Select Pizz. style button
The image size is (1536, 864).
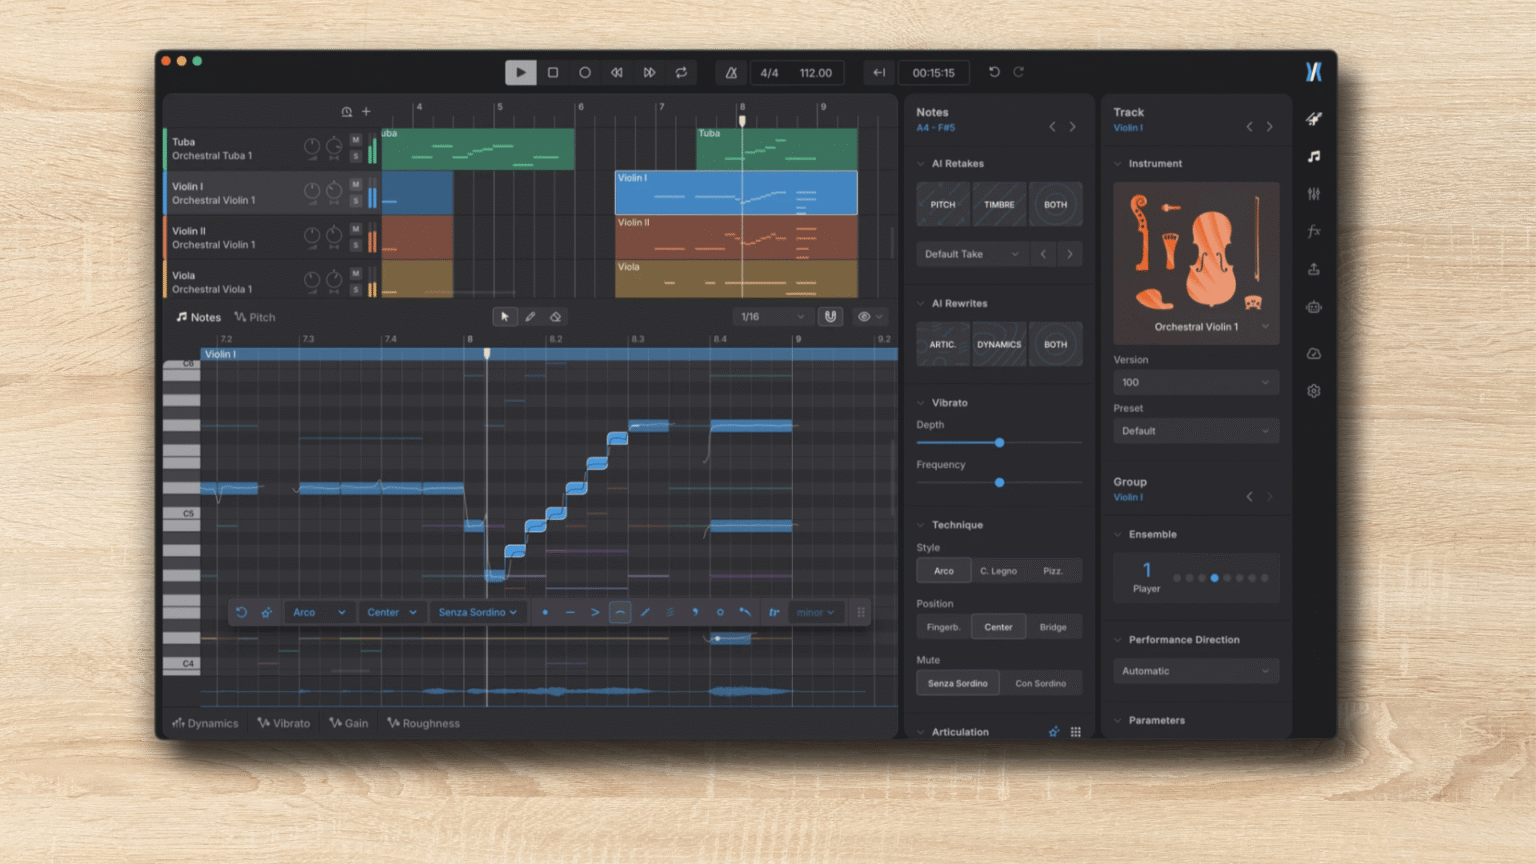(1053, 571)
